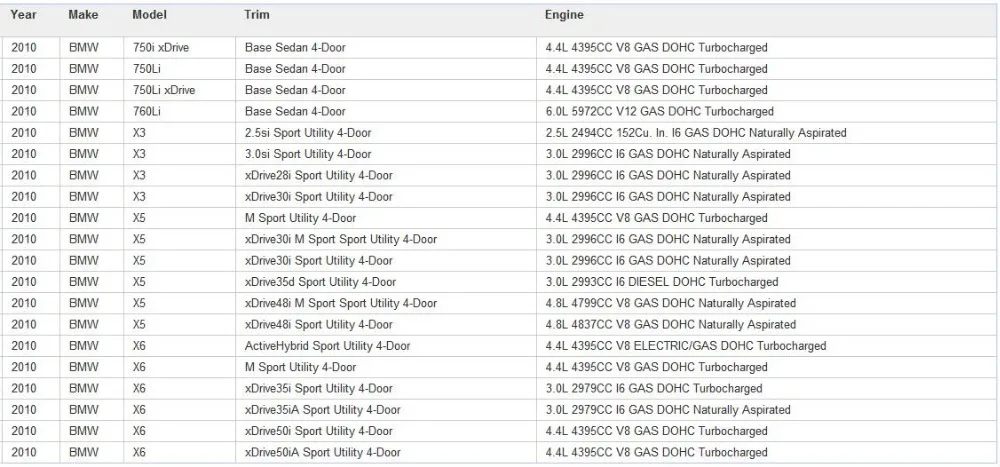
Task: Click the Year column header
Action: tap(23, 14)
